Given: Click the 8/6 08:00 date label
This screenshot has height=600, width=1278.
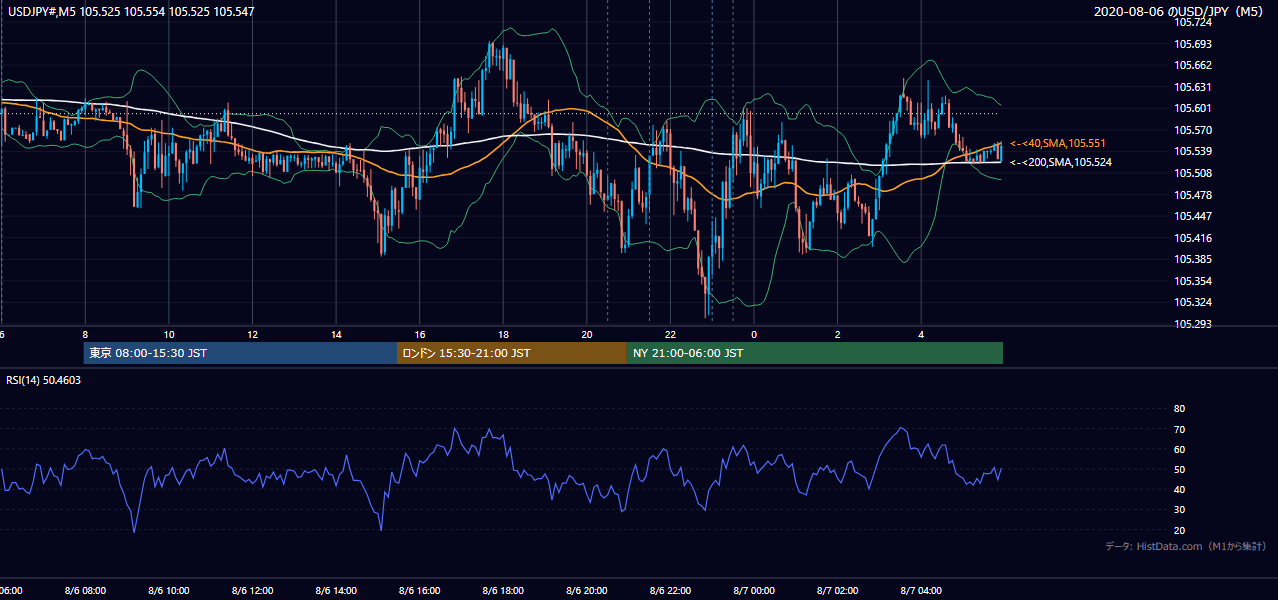Looking at the screenshot, I should point(85,591).
